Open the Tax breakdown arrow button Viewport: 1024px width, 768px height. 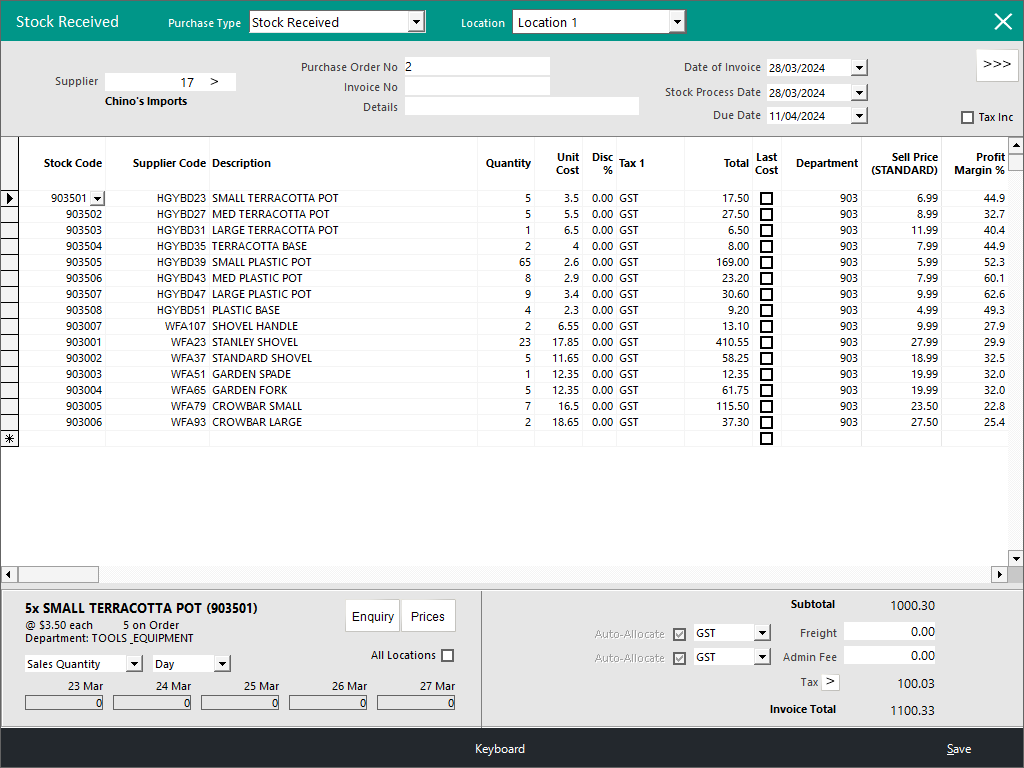coord(831,682)
